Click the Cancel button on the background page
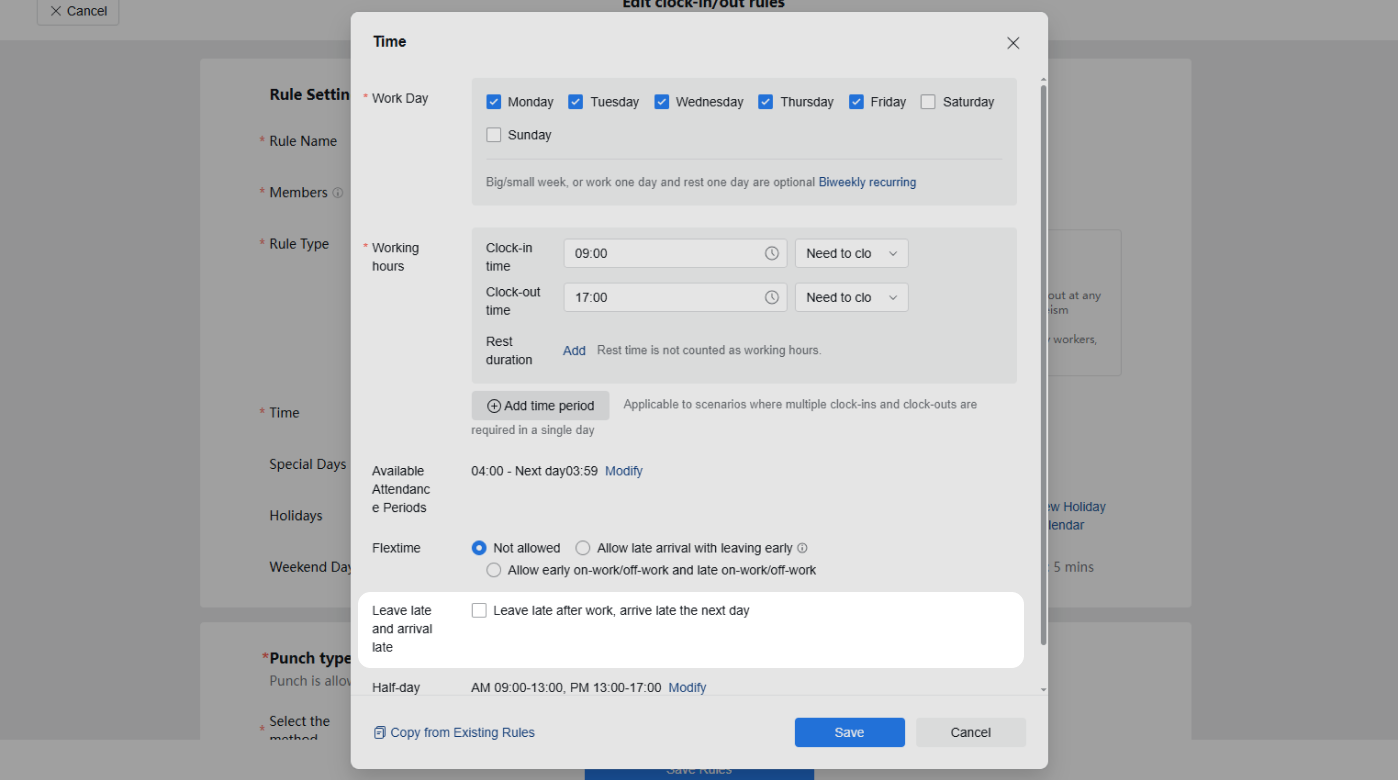Viewport: 1398px width, 780px height. pos(78,11)
